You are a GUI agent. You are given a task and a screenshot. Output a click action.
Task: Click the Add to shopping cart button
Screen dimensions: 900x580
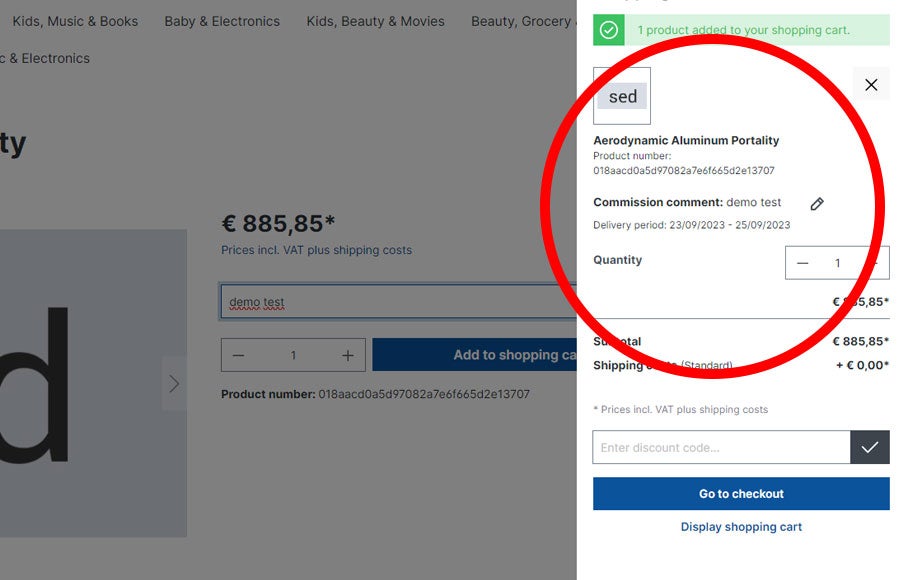click(476, 355)
